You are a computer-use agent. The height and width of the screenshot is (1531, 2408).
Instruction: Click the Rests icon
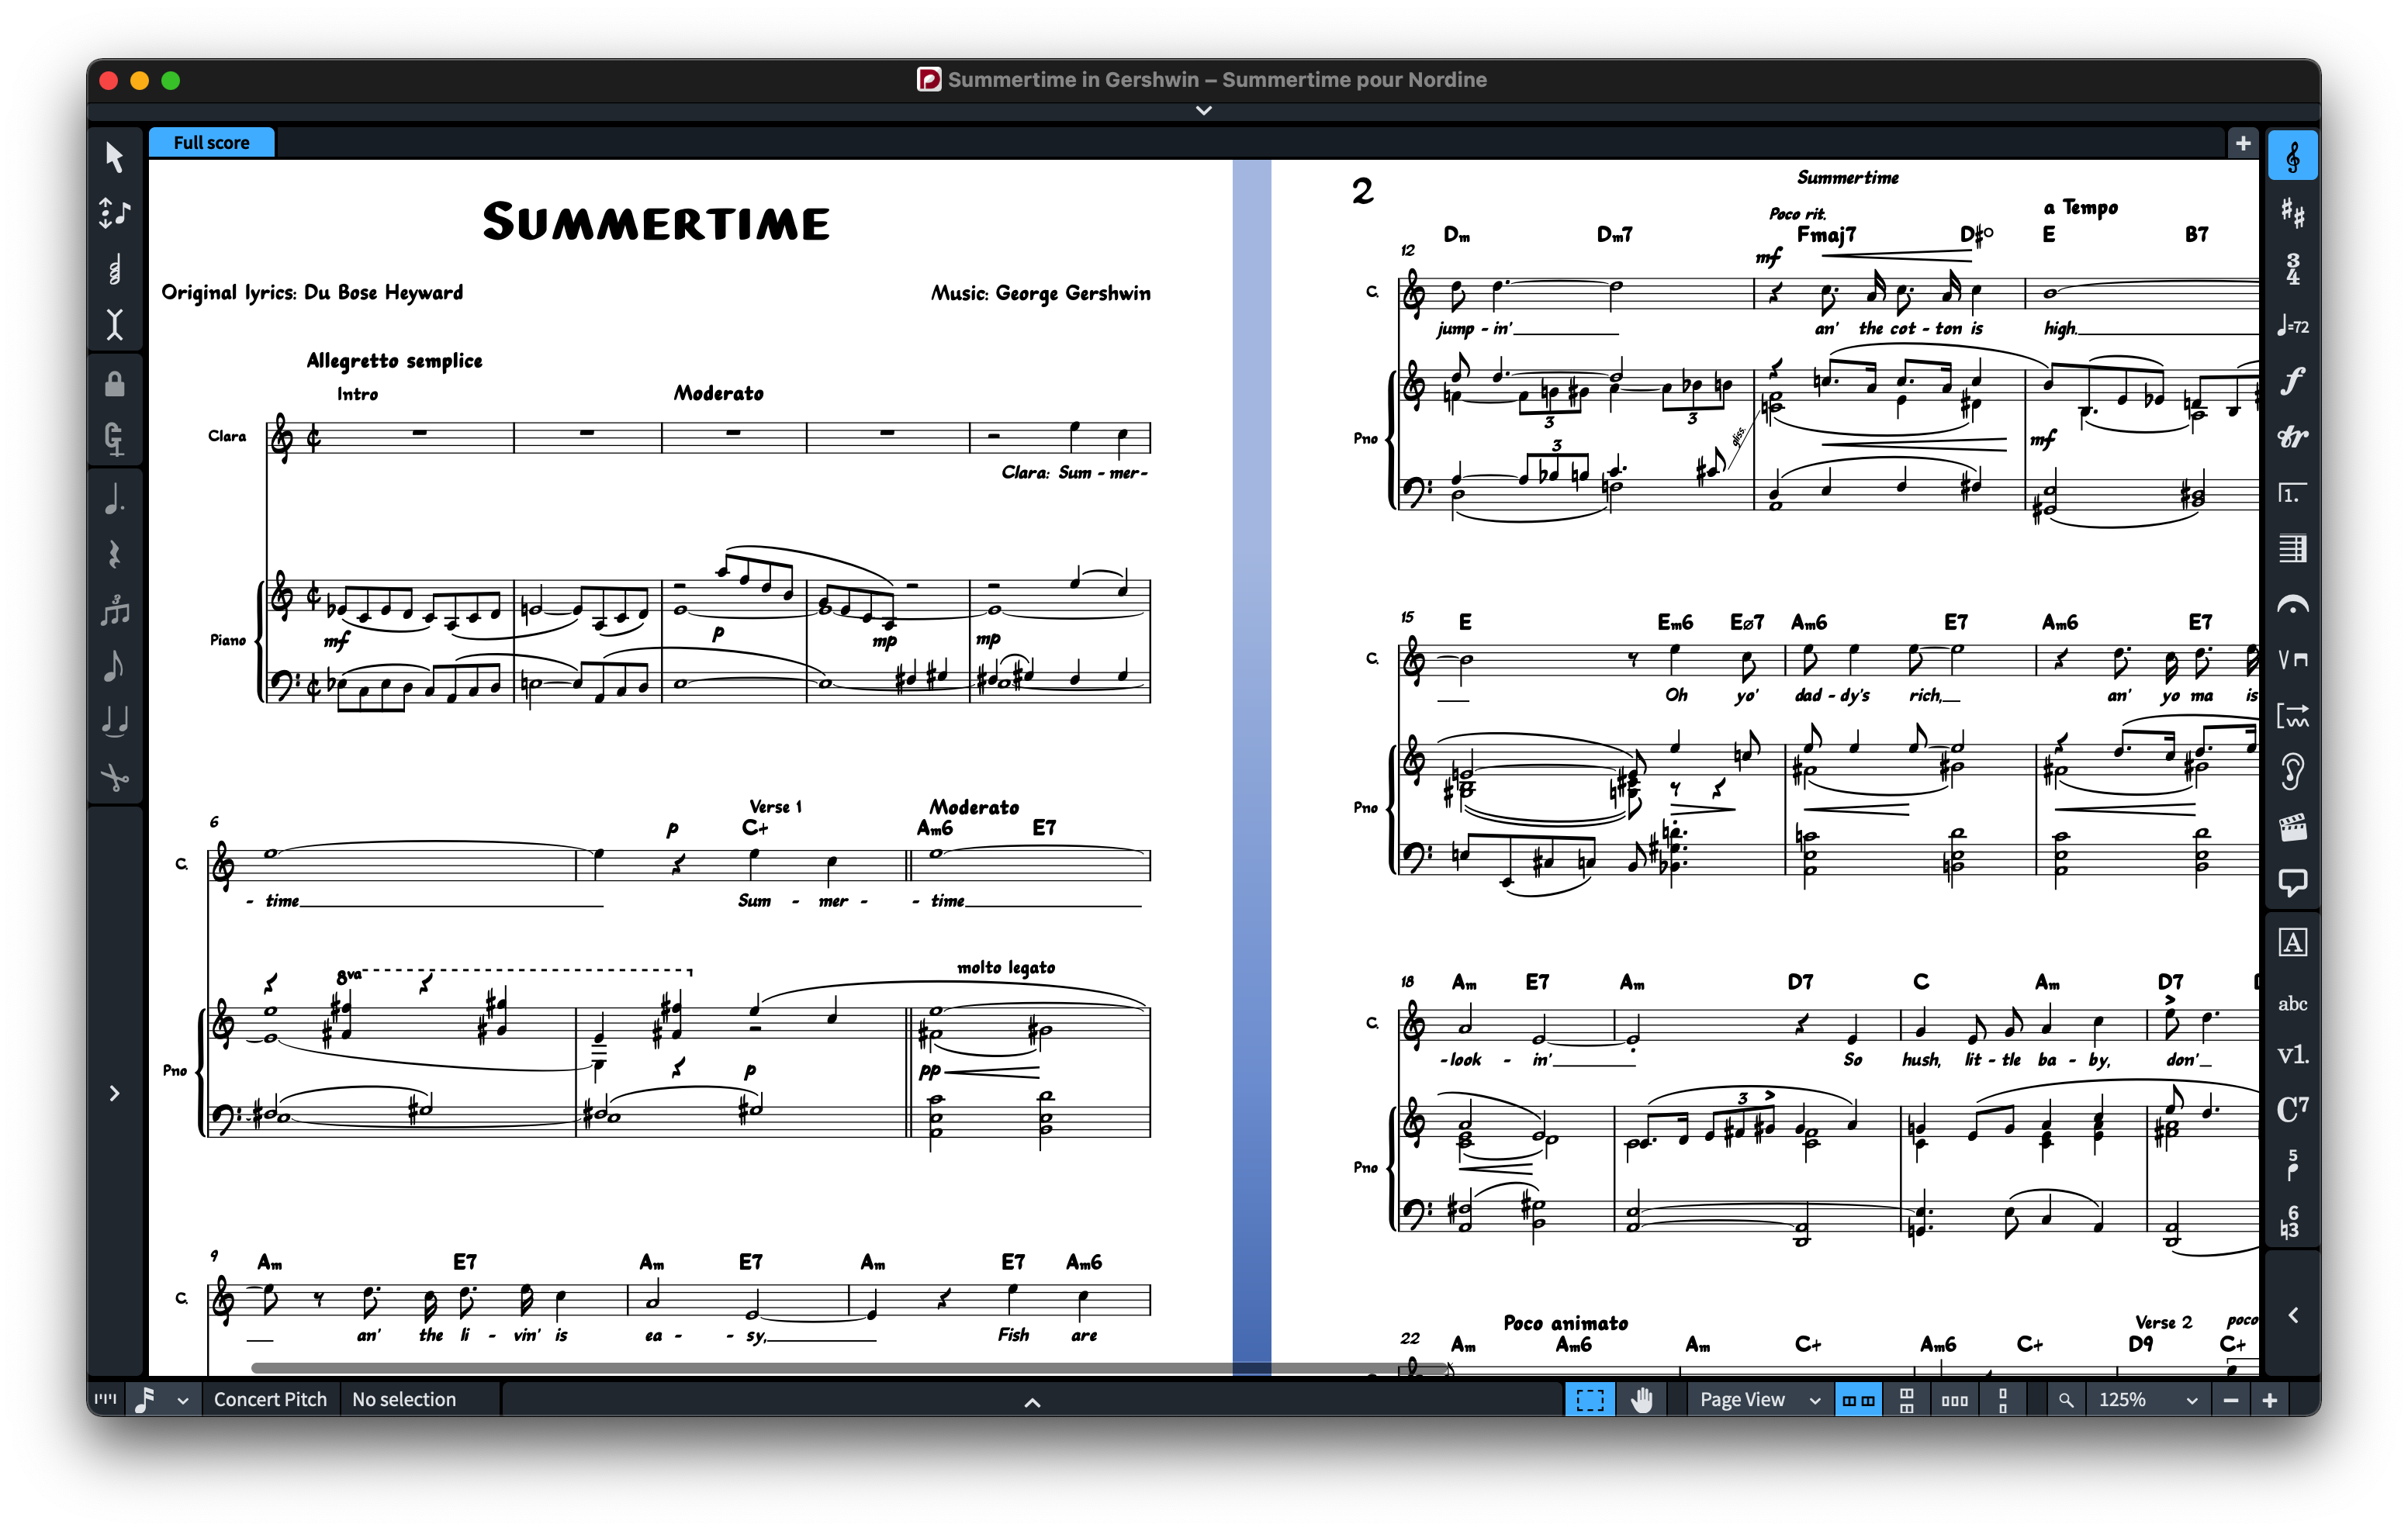[114, 555]
